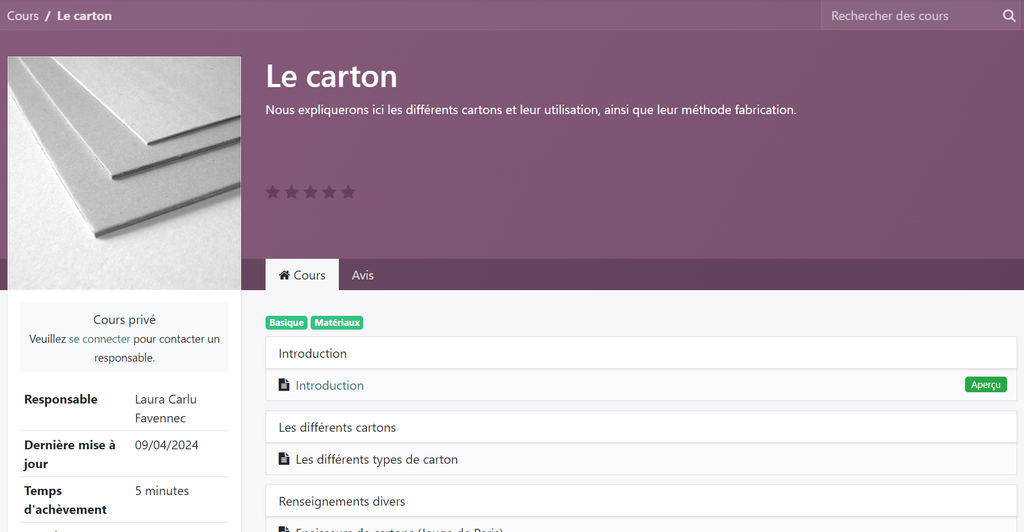The width and height of the screenshot is (1024, 532).
Task: Click the 'Dernière mise à jour' label
Action: point(70,454)
